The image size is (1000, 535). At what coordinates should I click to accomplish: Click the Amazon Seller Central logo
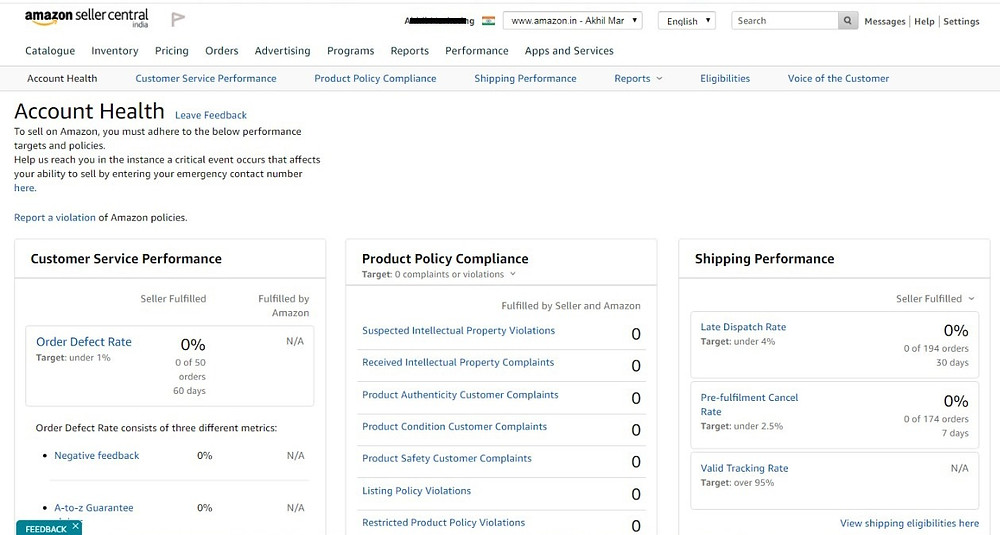[86, 18]
